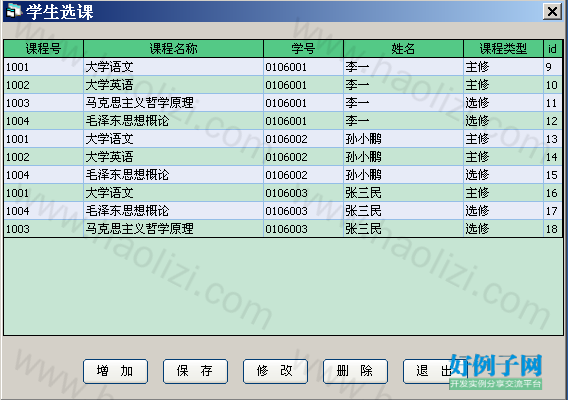Select 0106002 in the id 15 row
Image resolution: width=568 pixels, height=400 pixels.
(x=304, y=175)
